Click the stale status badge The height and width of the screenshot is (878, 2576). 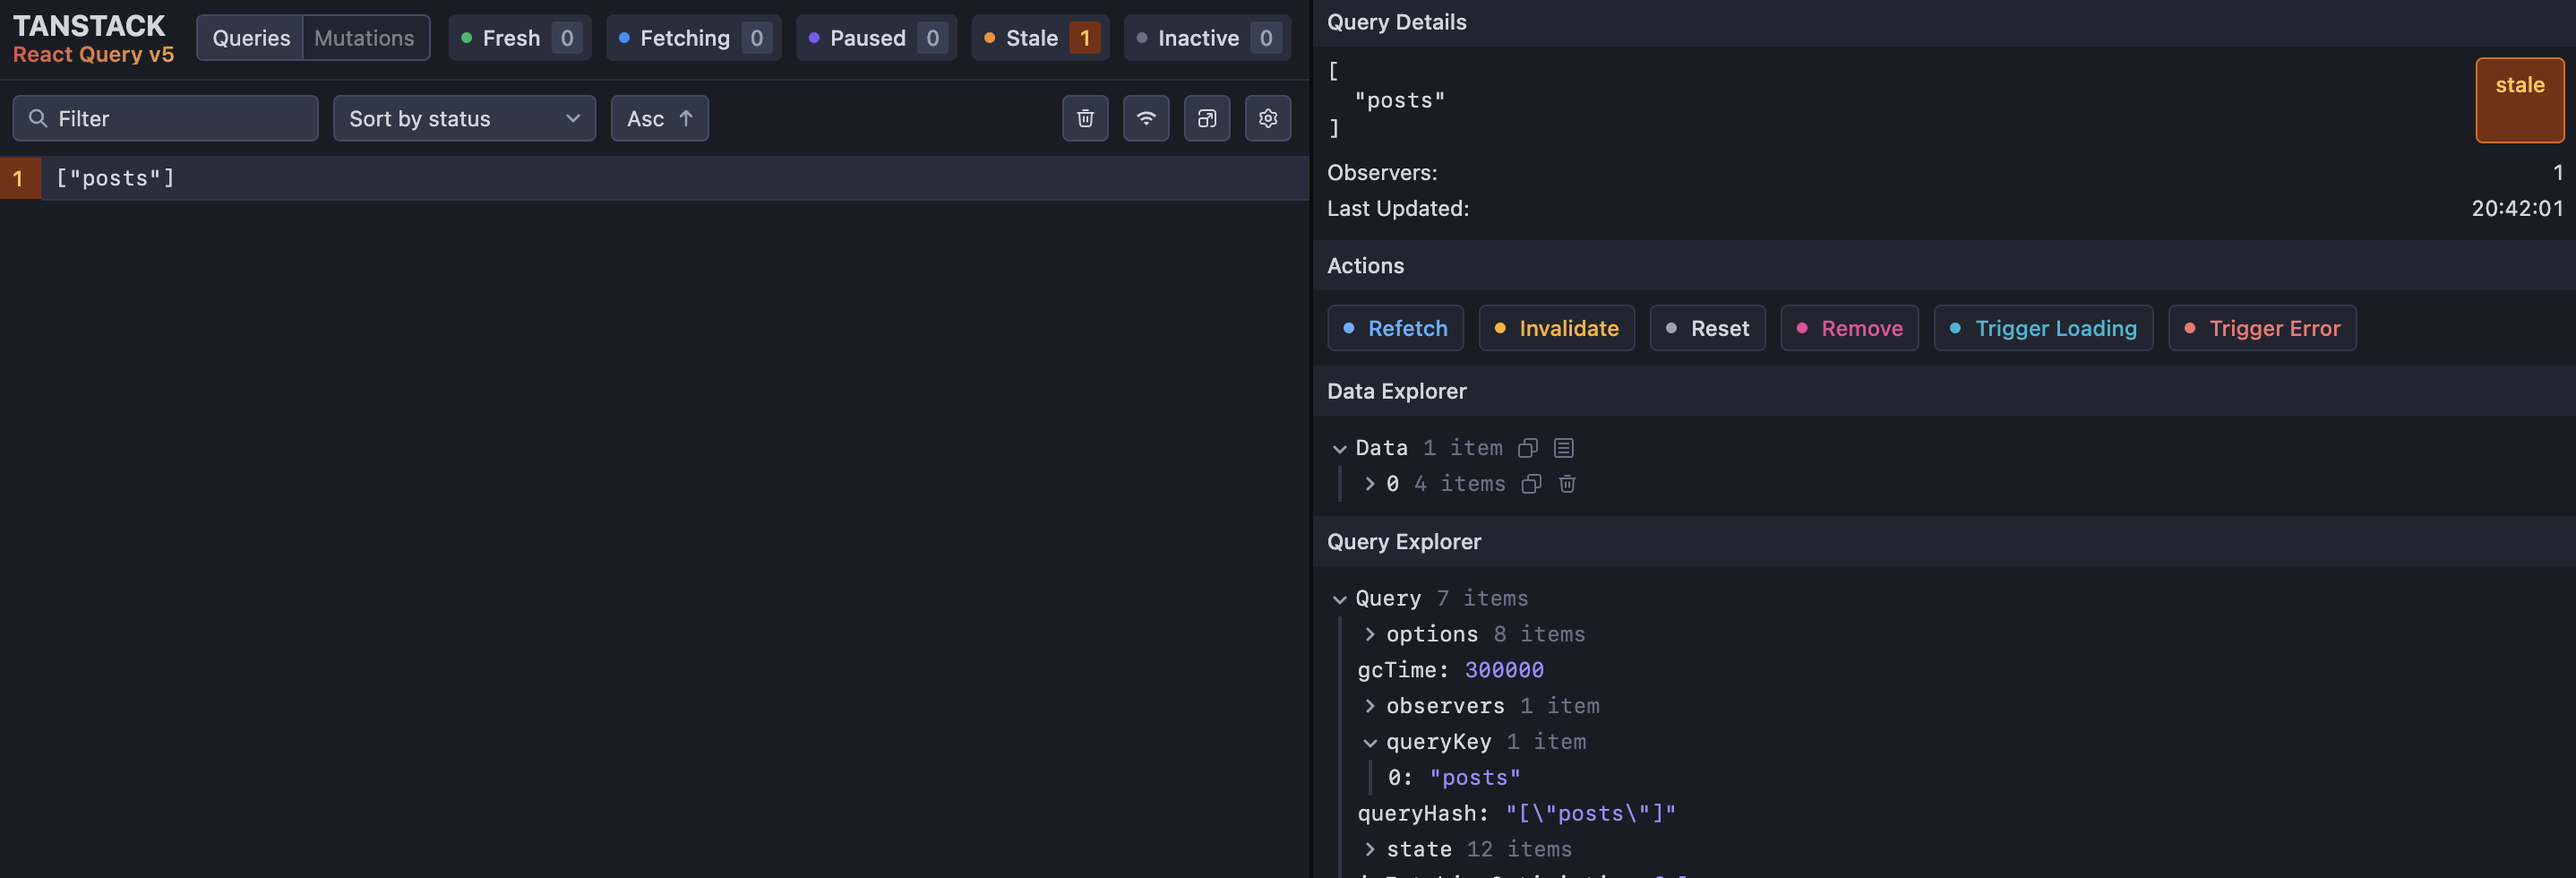tap(2519, 100)
